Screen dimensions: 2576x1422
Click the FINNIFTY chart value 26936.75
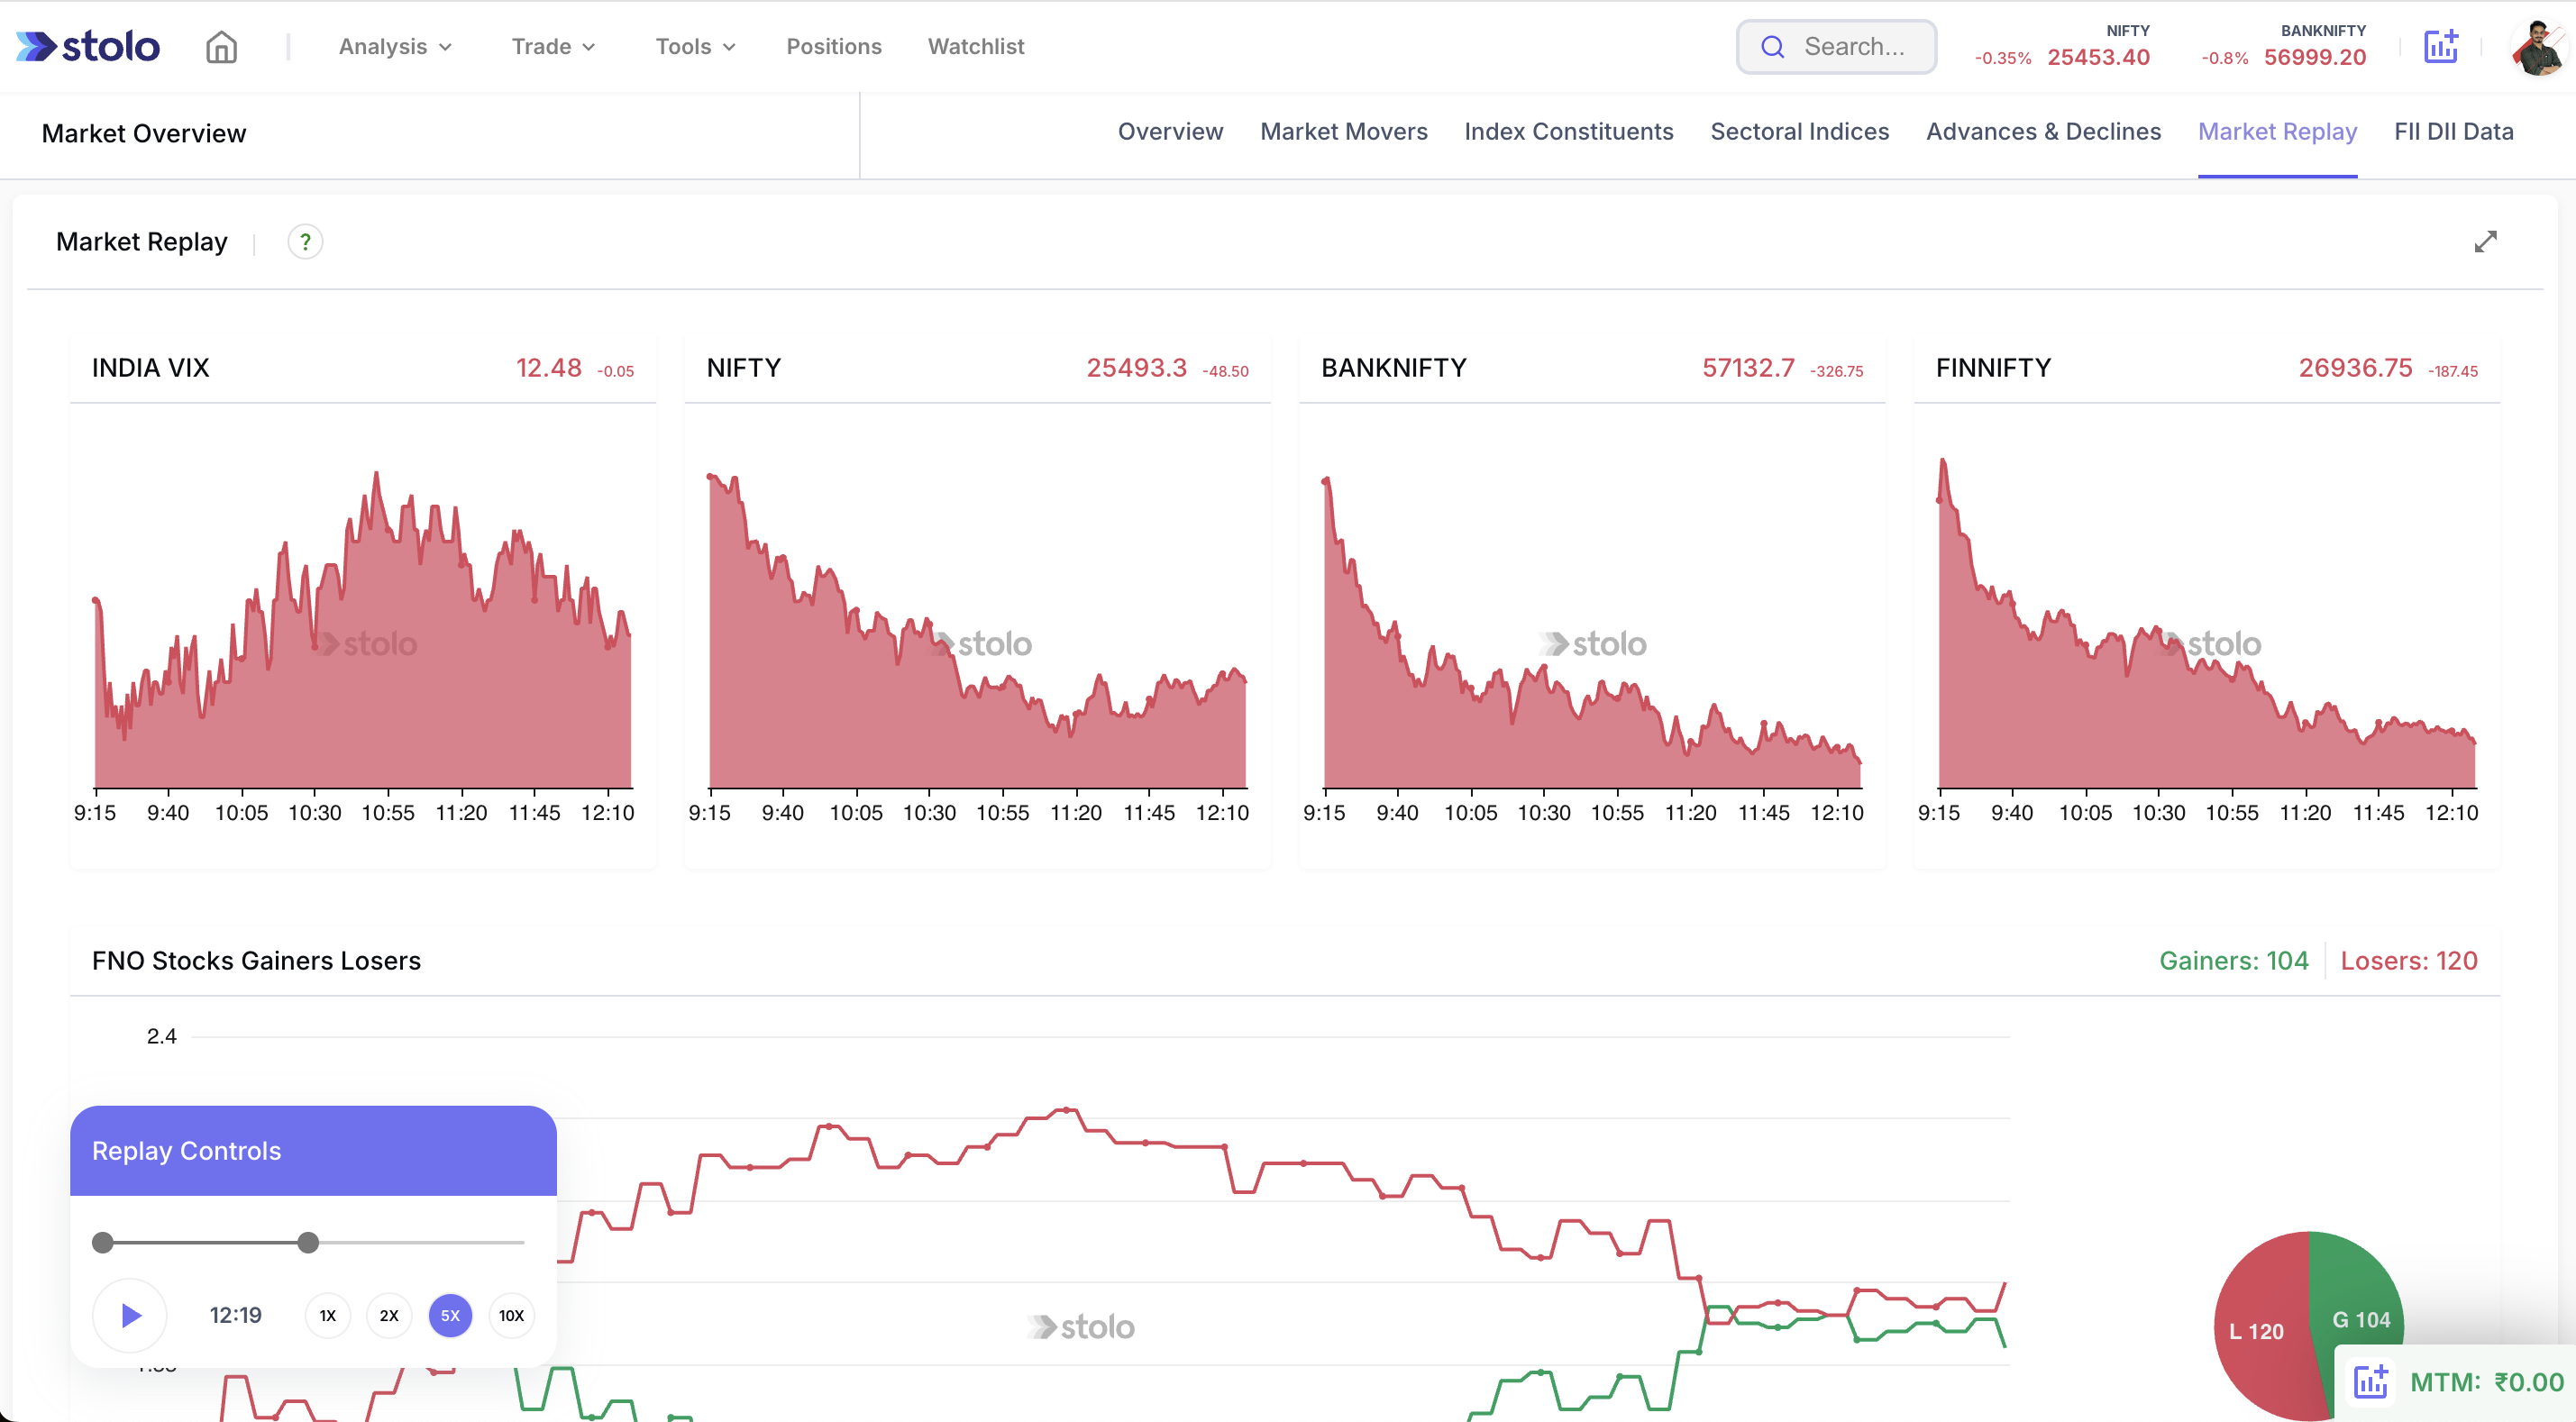coord(2355,368)
